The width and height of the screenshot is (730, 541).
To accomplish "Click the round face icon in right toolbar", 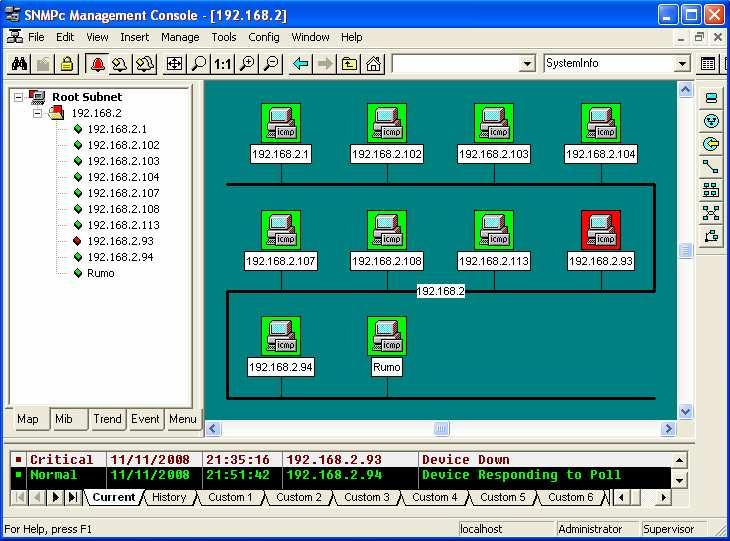I will point(711,121).
